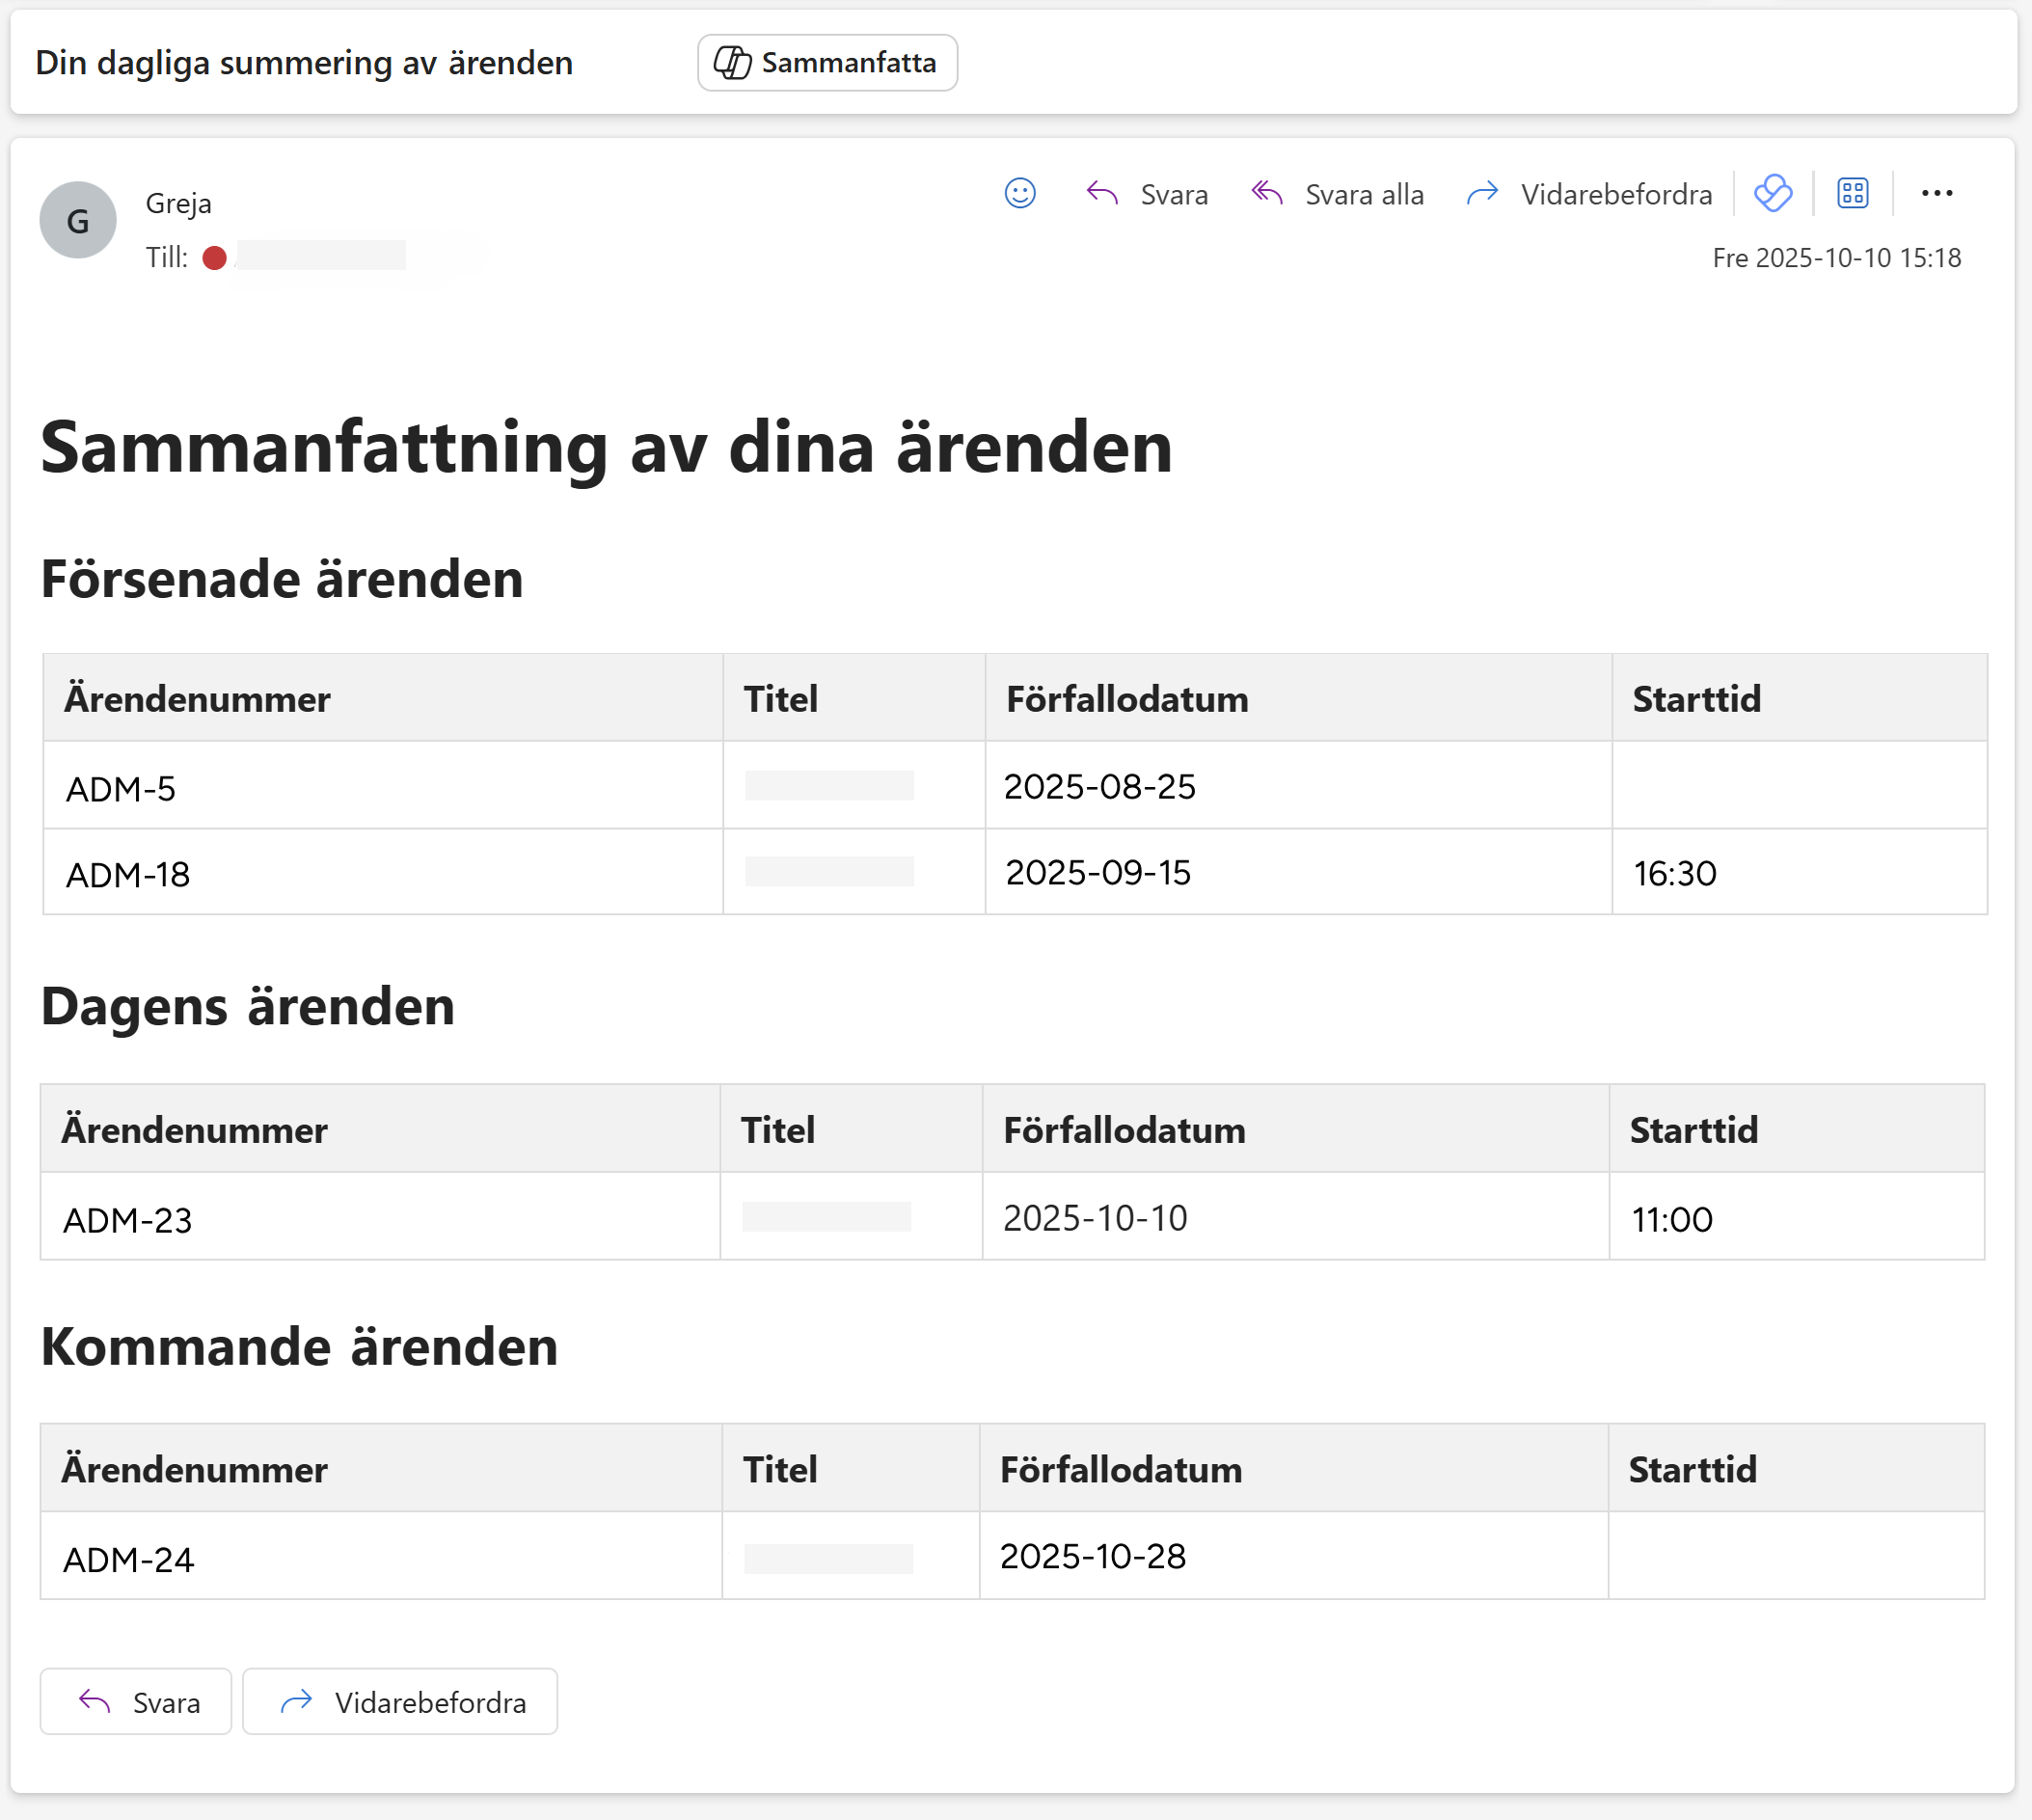Open the Copilot diamond-shaped icon
Screen dimensions: 2032x1820
1772,193
